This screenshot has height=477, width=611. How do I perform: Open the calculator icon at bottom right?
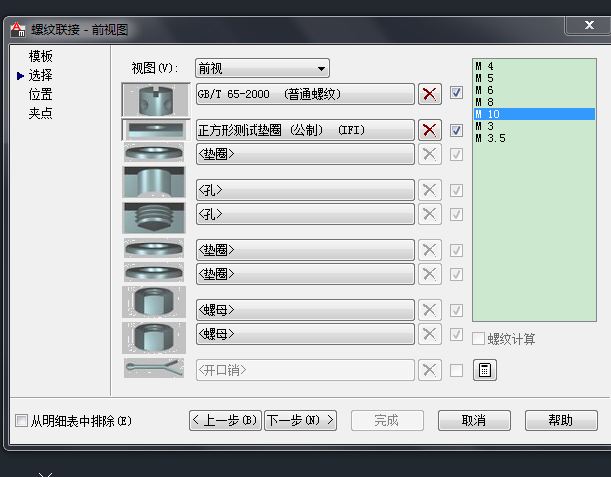click(484, 370)
